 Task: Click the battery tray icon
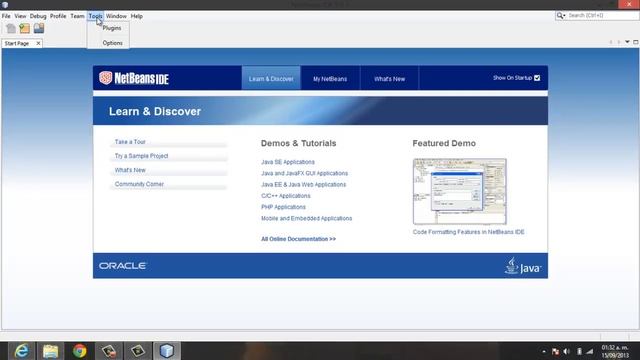[x=579, y=351]
